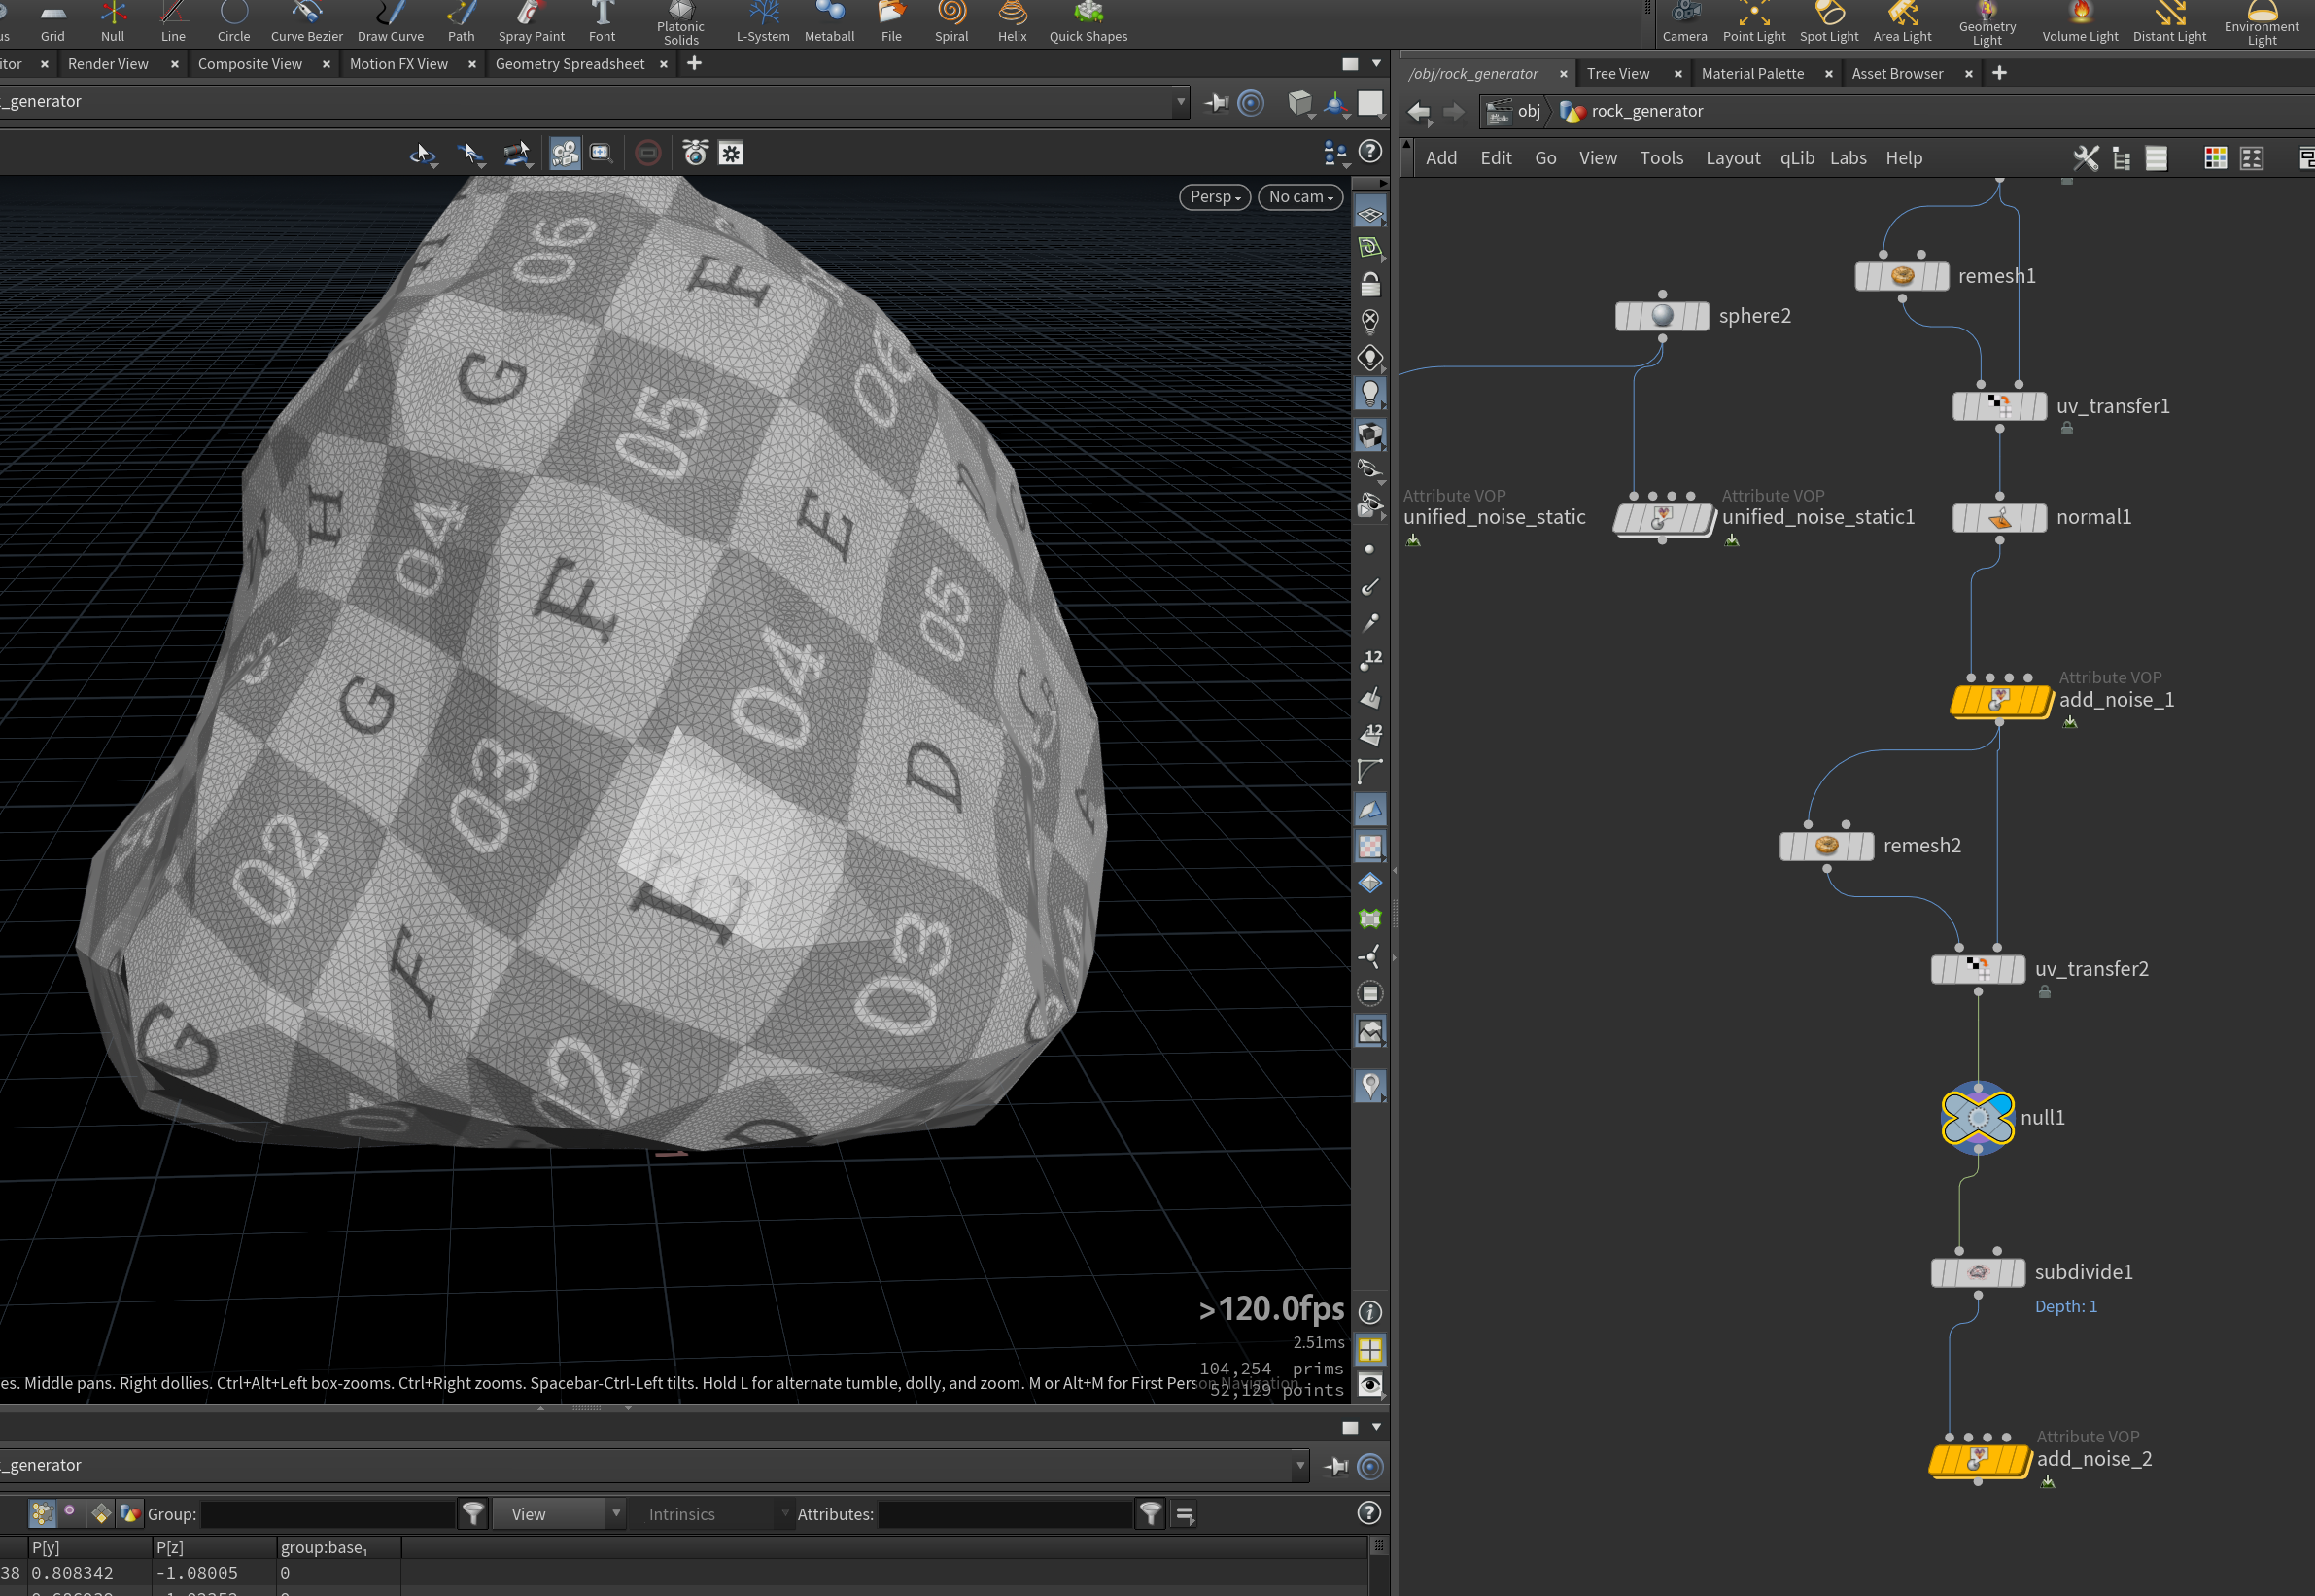Switch to the Geometry Spreadsheet tab
Viewport: 2315px width, 1596px height.
point(569,64)
